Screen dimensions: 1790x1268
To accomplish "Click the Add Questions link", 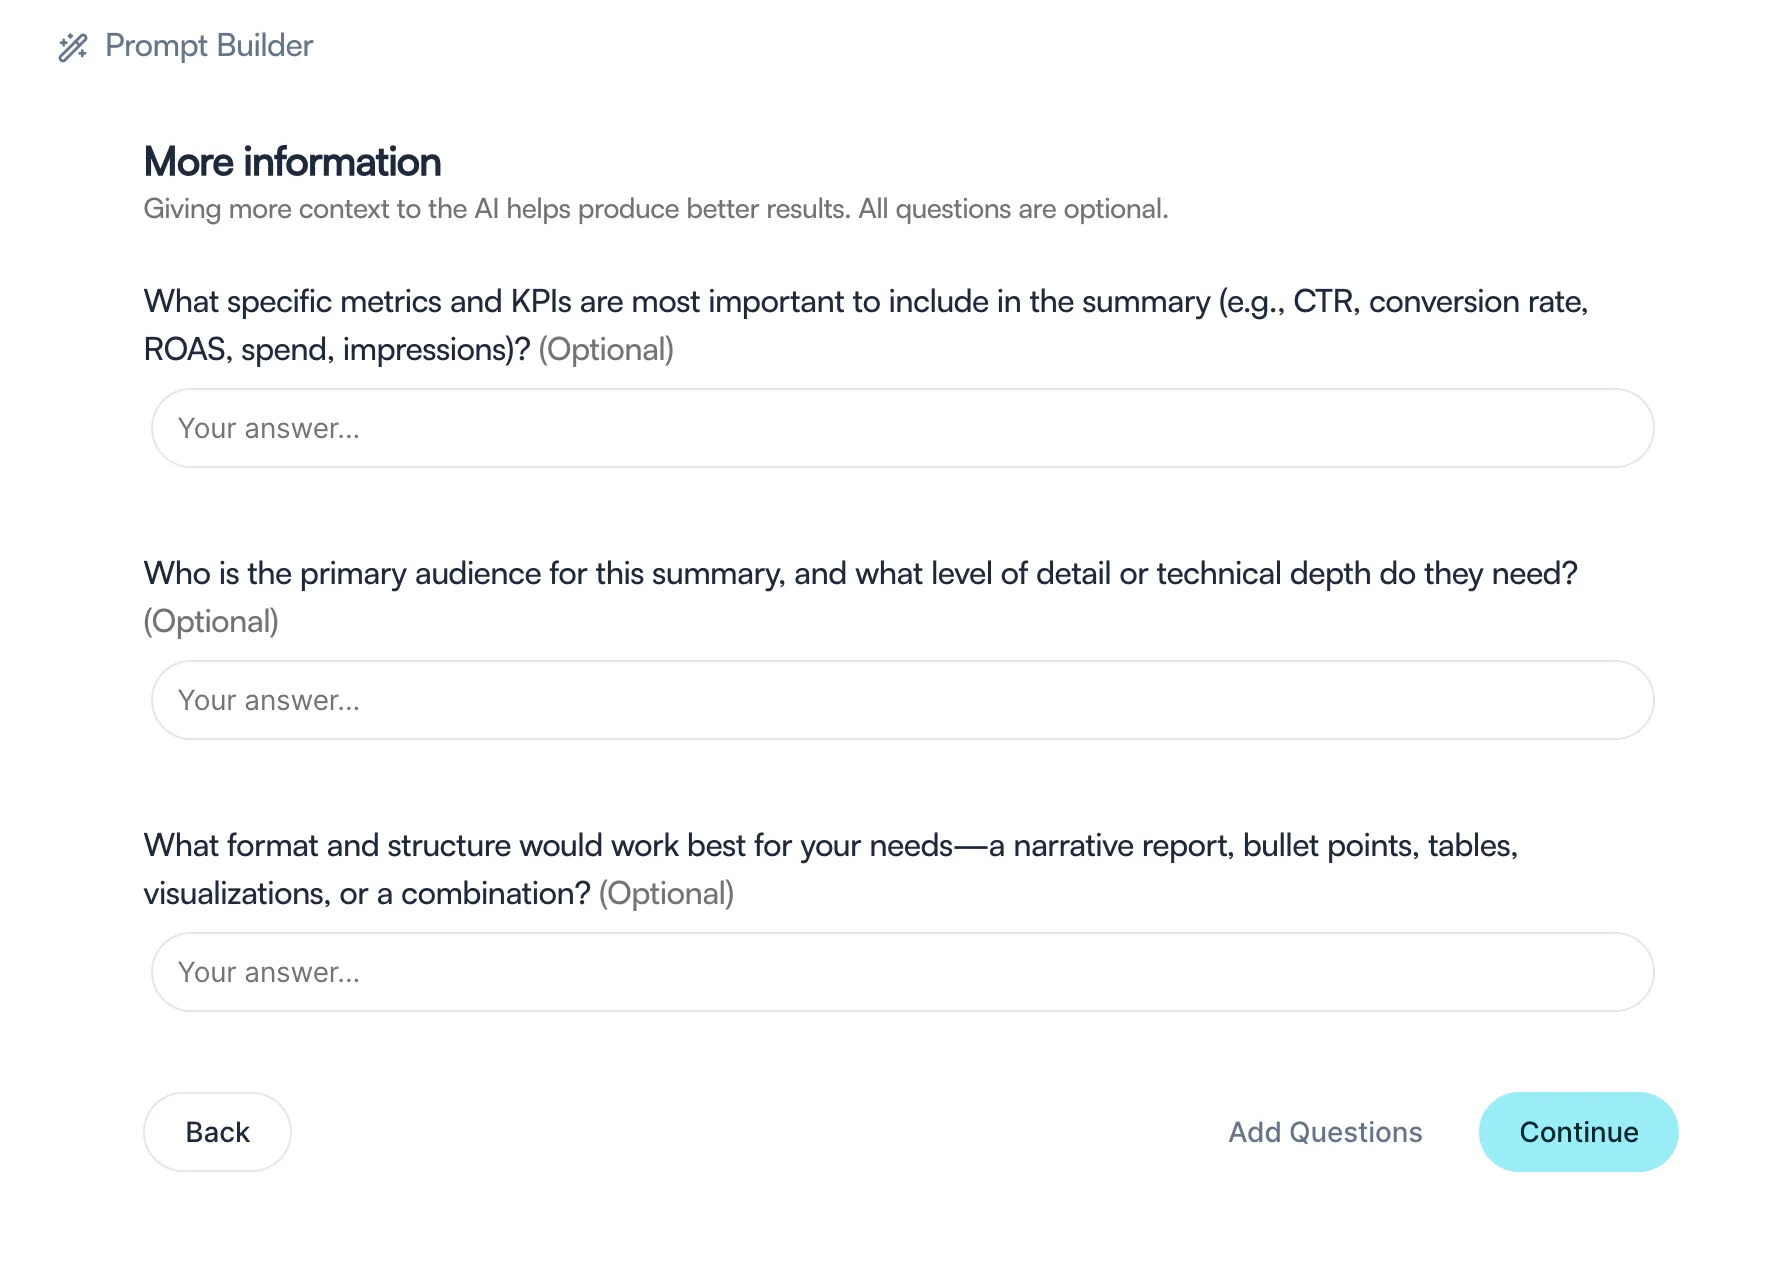I will tap(1325, 1132).
